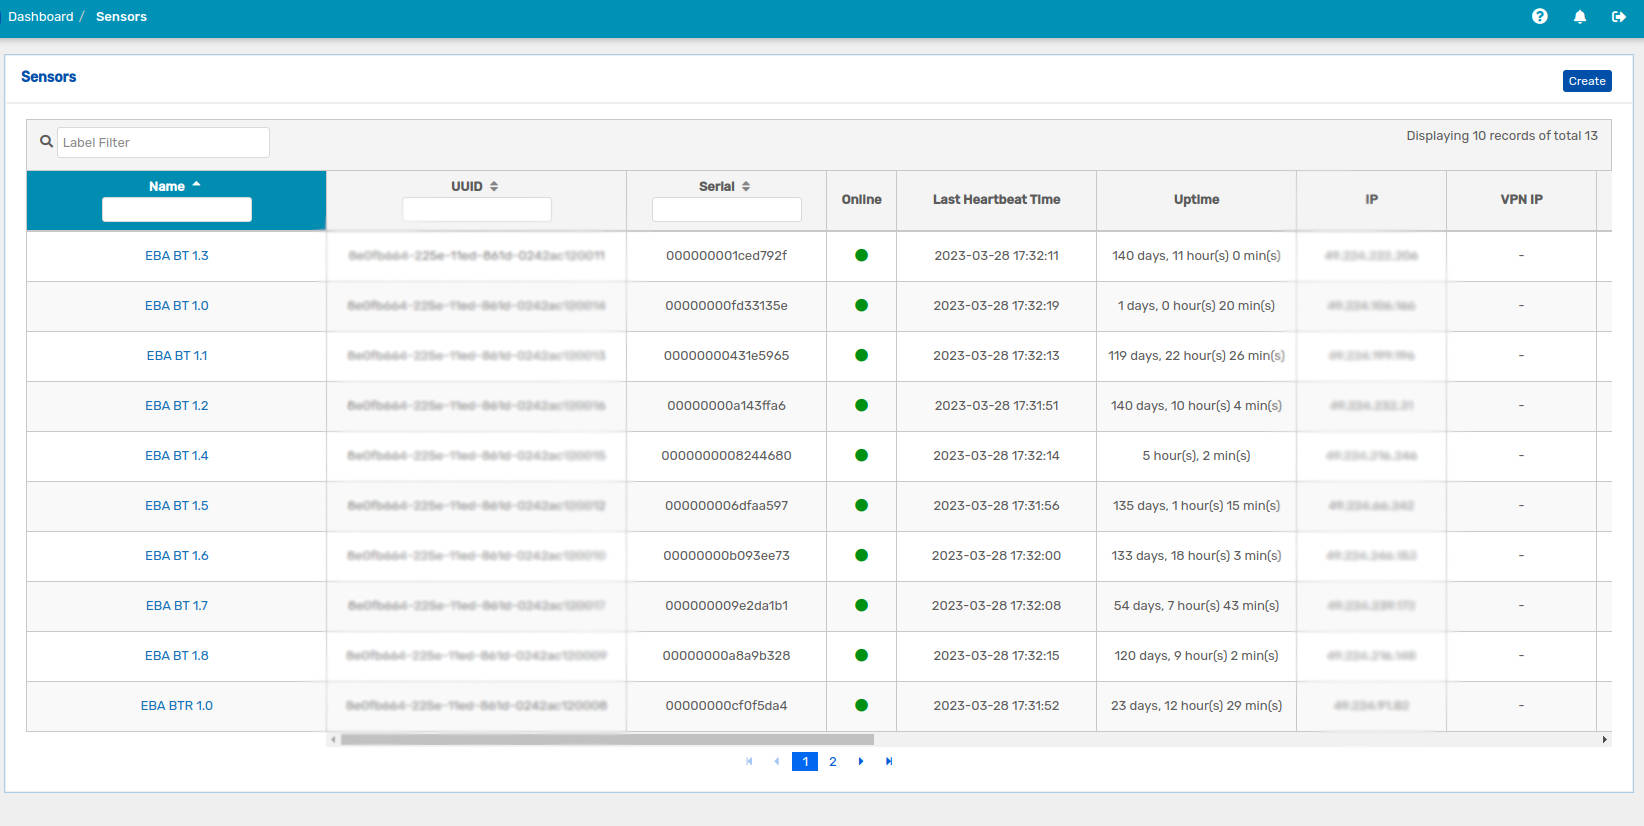Click online status dot for EBA BT 1.5
This screenshot has height=826, width=1644.
[861, 505]
